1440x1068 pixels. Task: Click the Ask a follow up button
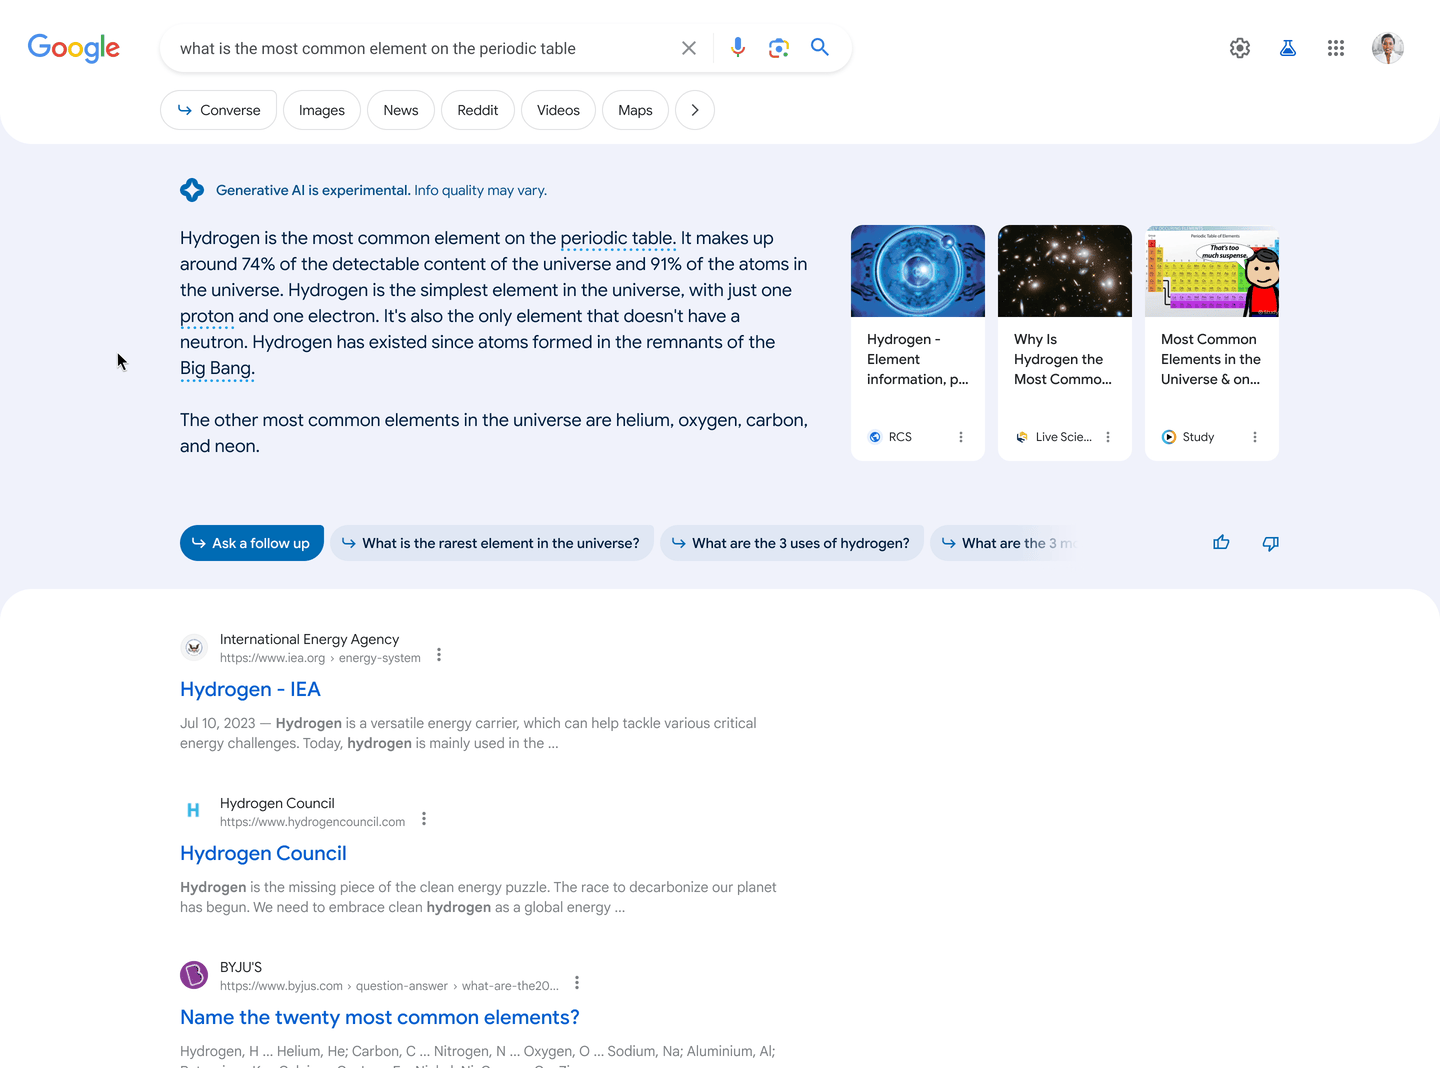coord(251,542)
